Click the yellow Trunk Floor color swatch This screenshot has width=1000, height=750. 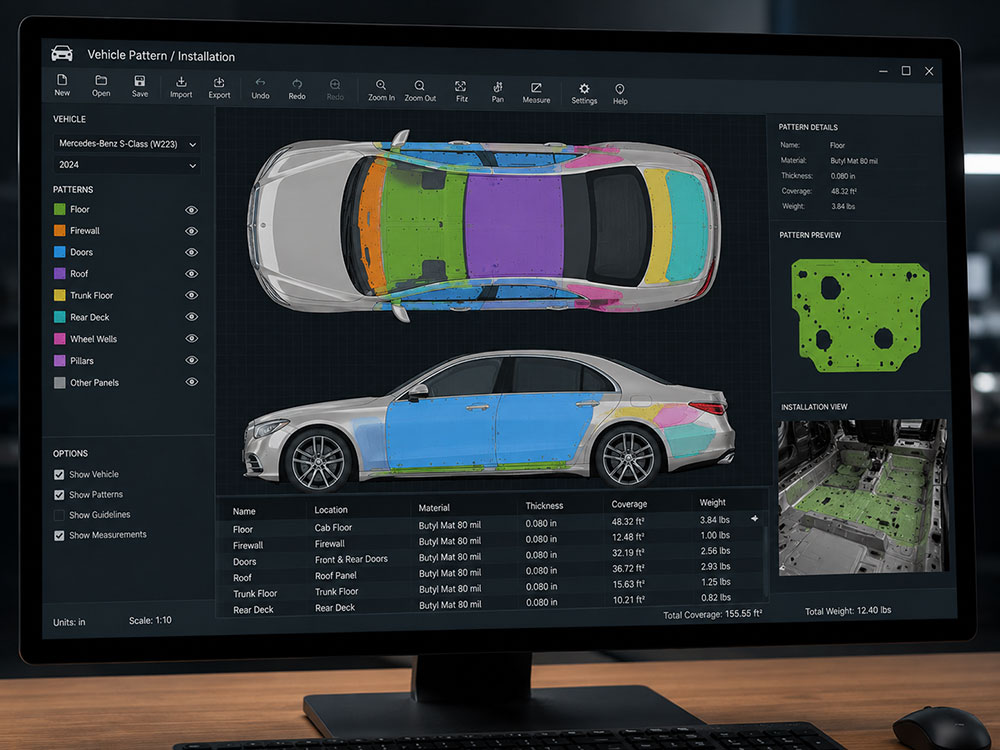click(x=59, y=295)
